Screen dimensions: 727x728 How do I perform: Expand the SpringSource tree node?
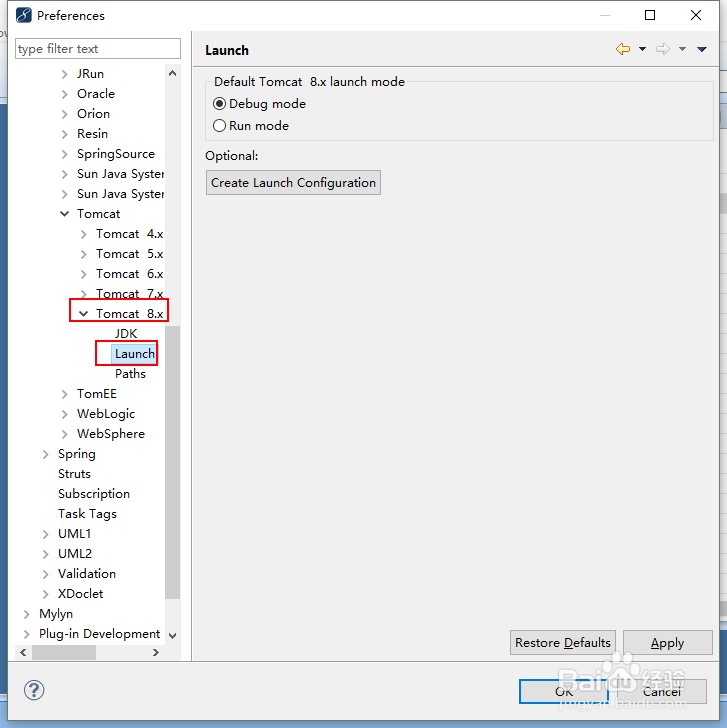pyautogui.click(x=65, y=154)
